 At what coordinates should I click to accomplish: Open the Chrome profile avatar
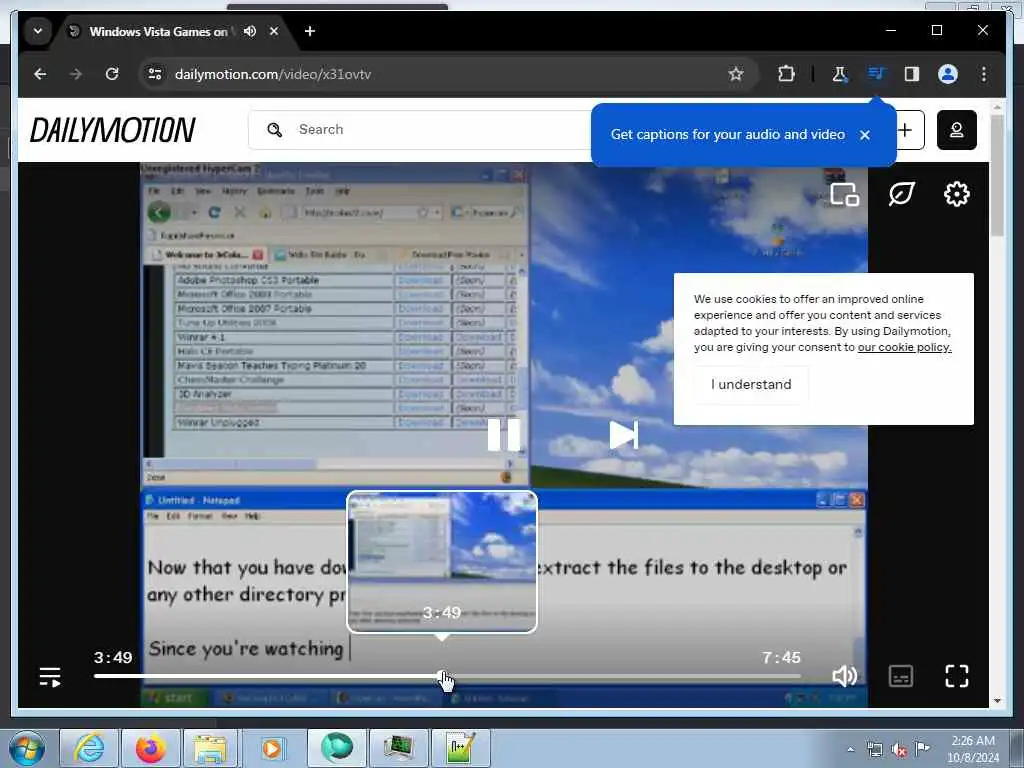(948, 74)
